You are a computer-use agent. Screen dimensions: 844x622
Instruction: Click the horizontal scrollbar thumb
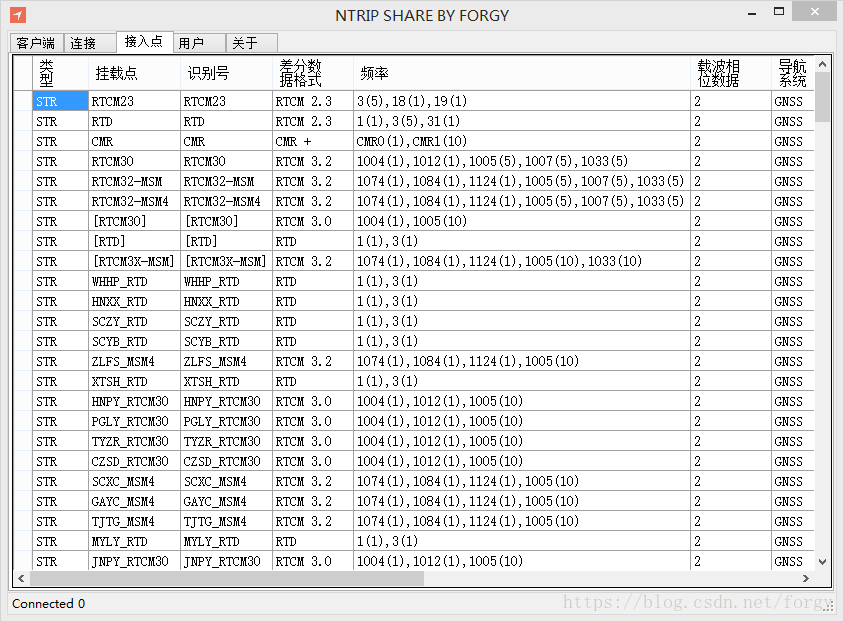point(227,578)
